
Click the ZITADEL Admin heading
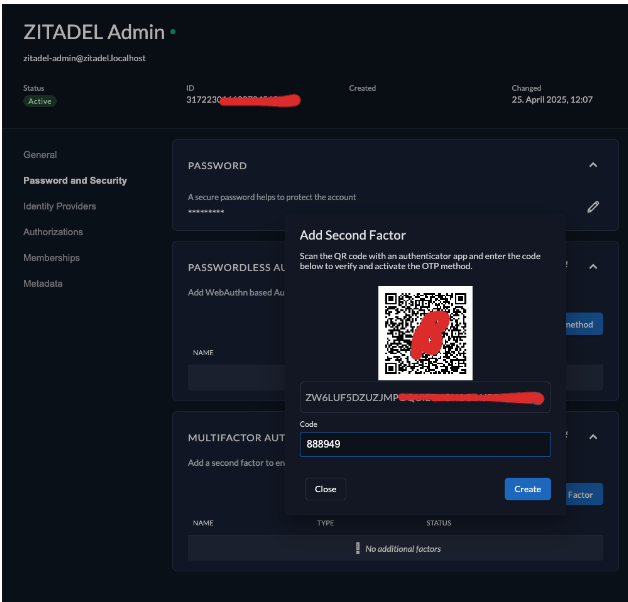[94, 32]
